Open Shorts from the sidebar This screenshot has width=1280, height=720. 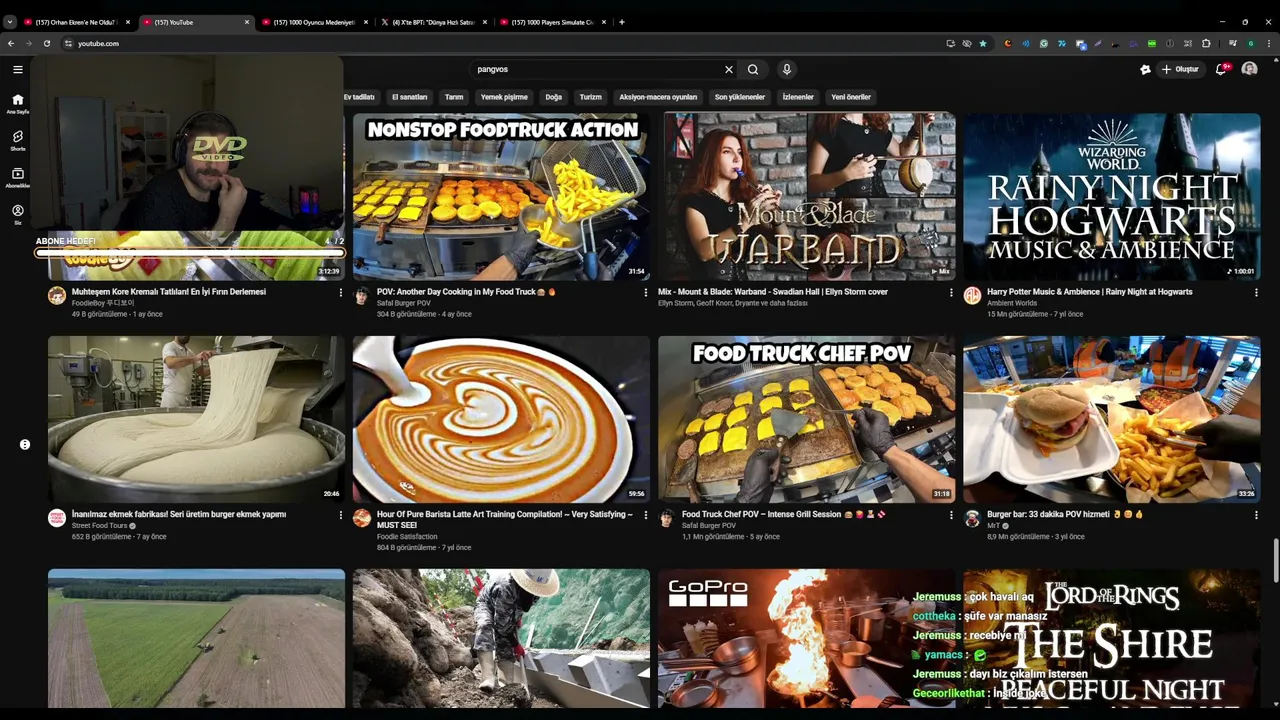tap(18, 140)
